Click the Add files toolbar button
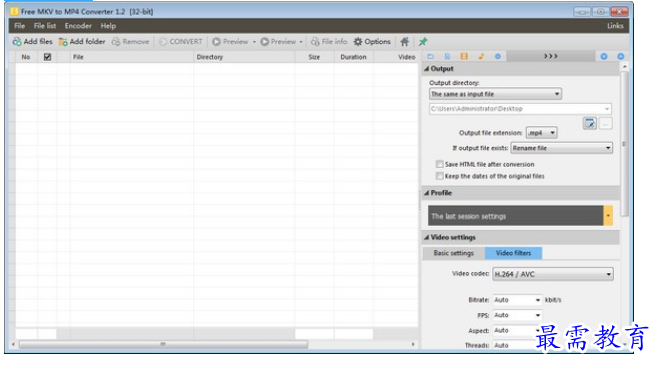 32,41
